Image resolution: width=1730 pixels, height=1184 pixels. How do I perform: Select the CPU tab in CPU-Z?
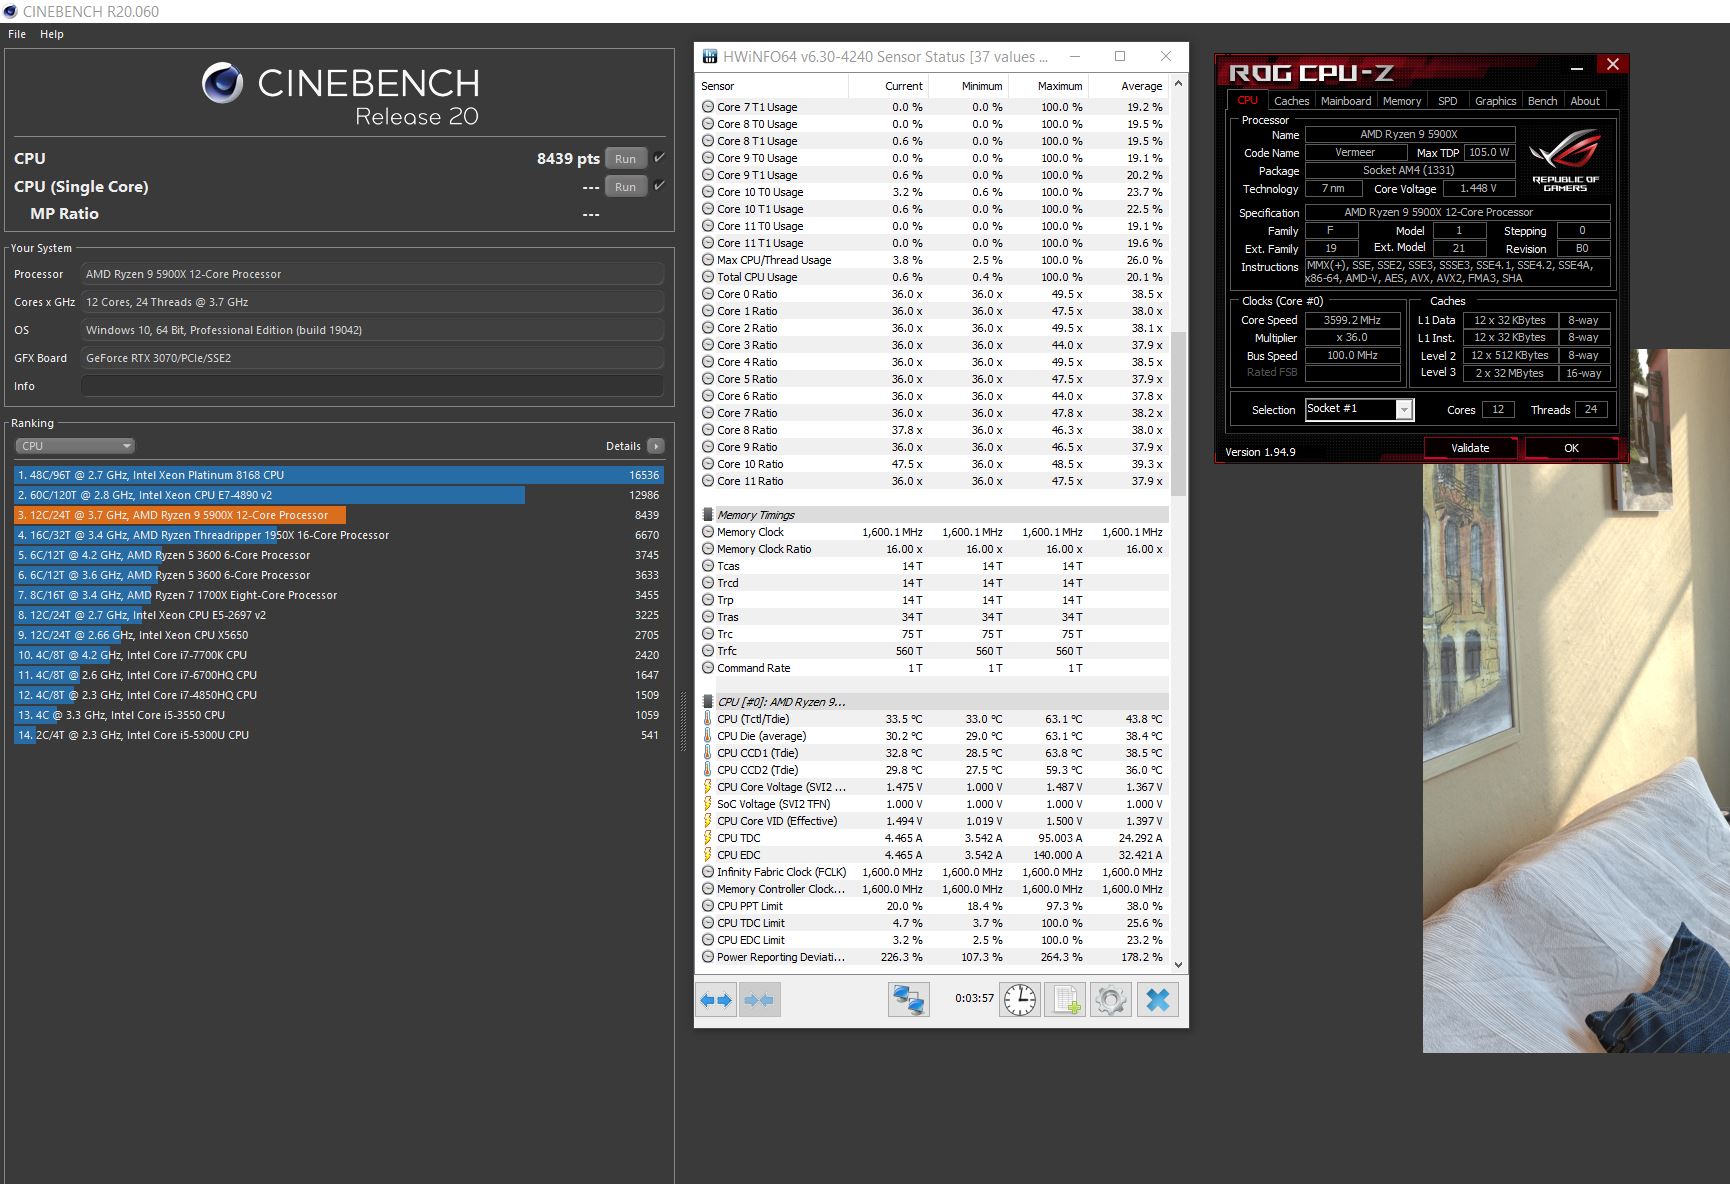pos(1247,100)
